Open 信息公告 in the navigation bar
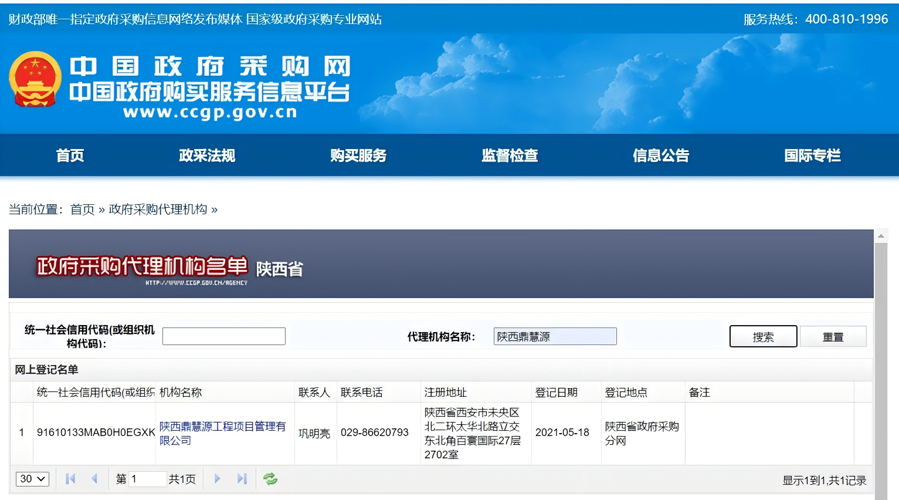899x500 pixels. coord(661,156)
